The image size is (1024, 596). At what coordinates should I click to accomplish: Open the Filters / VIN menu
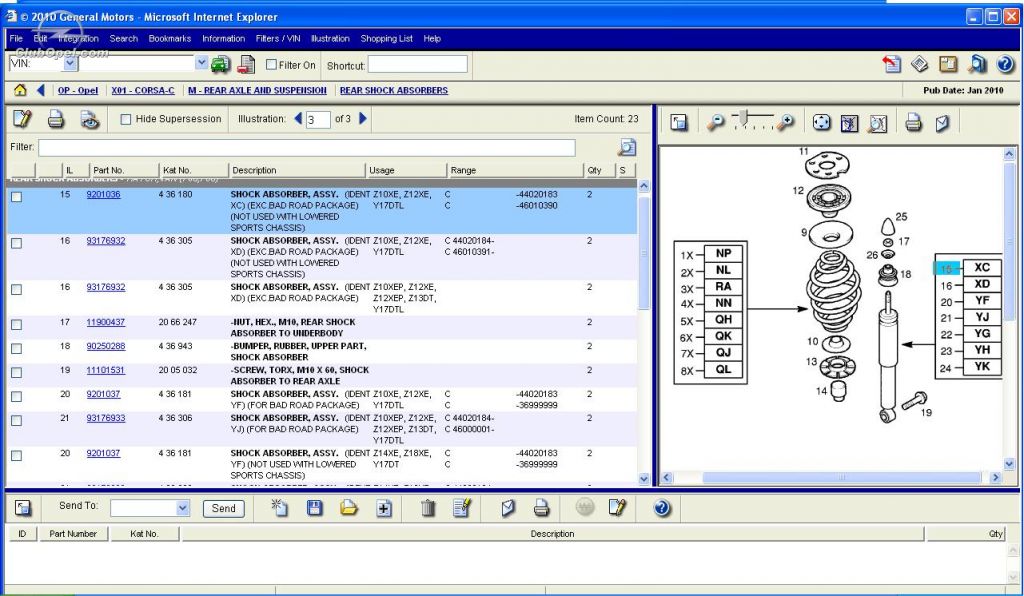click(278, 39)
